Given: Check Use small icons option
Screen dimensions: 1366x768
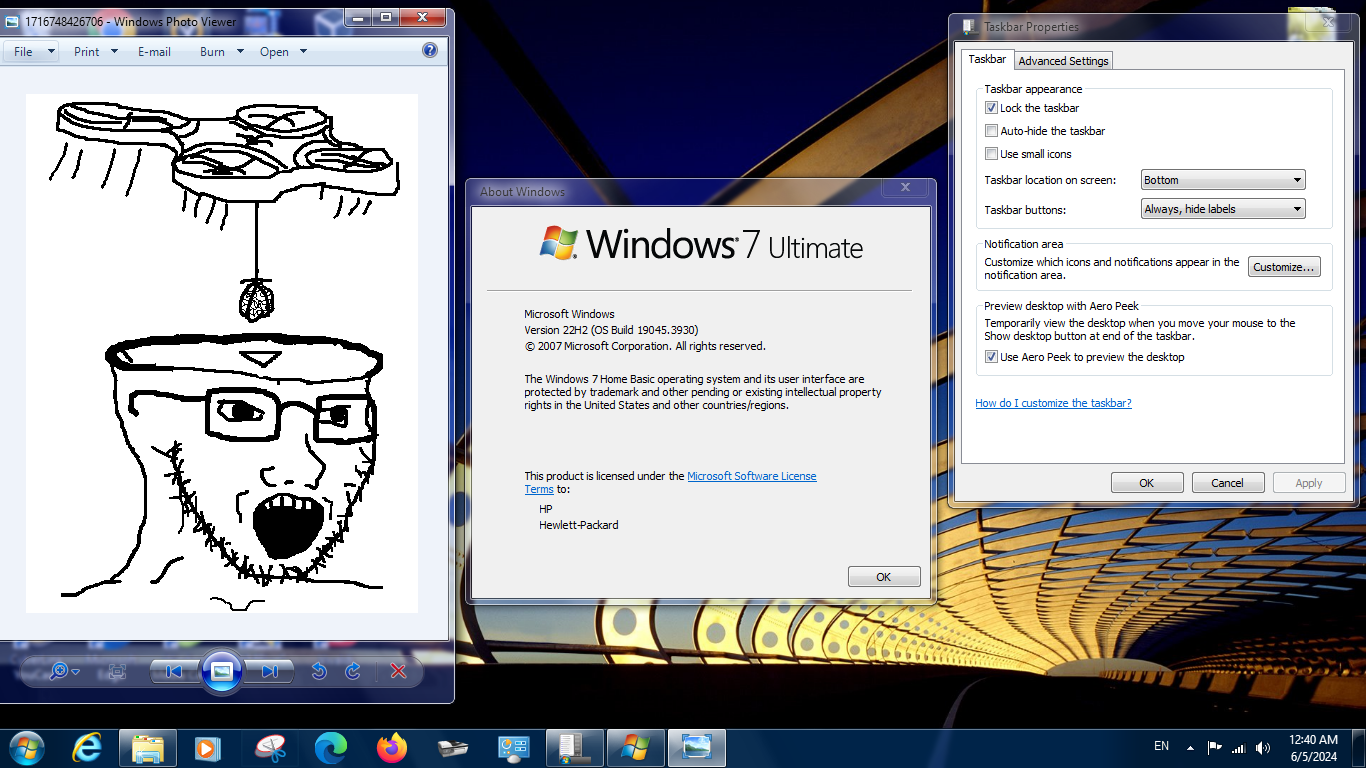Looking at the screenshot, I should point(991,154).
